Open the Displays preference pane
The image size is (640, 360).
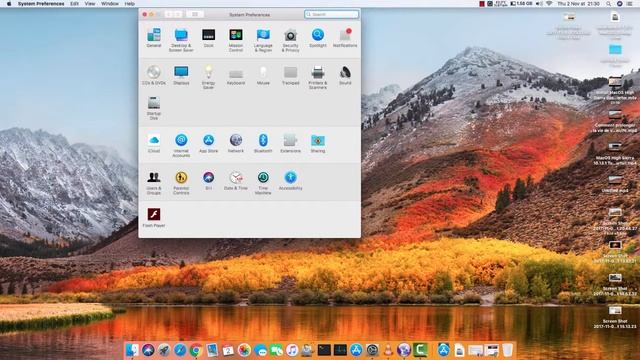(x=181, y=75)
